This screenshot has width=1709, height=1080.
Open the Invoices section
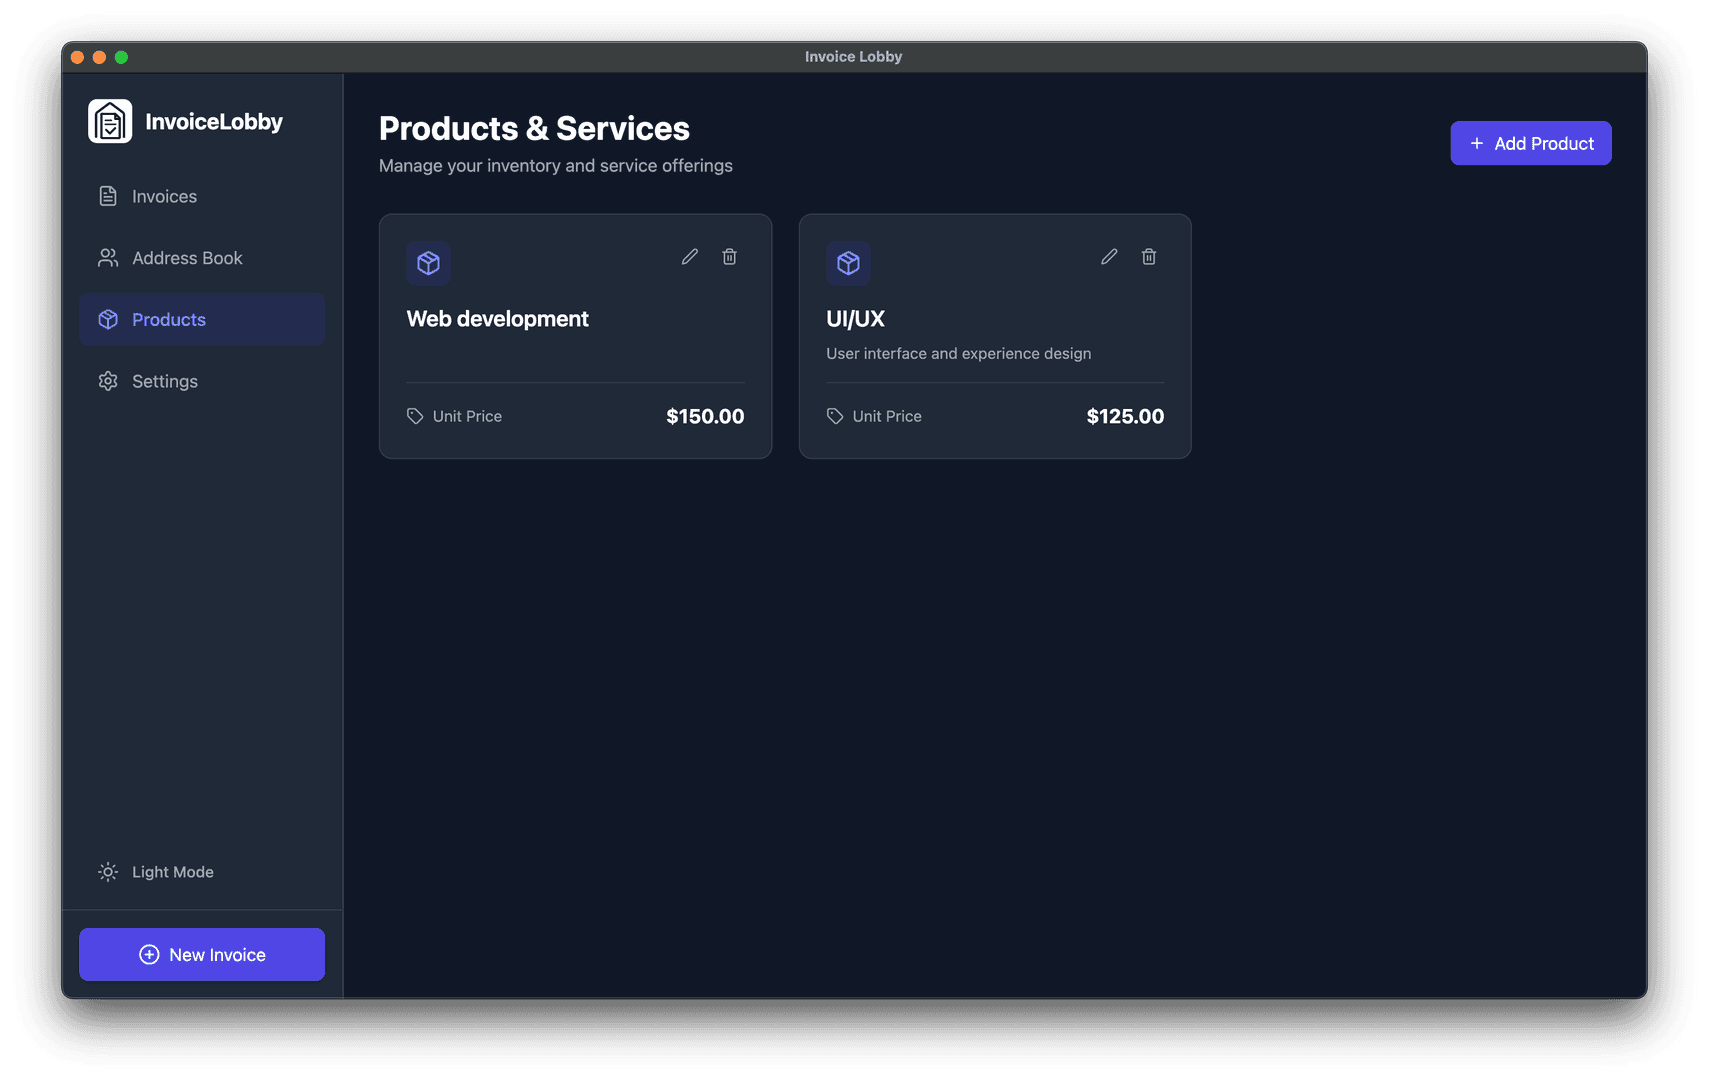click(164, 197)
